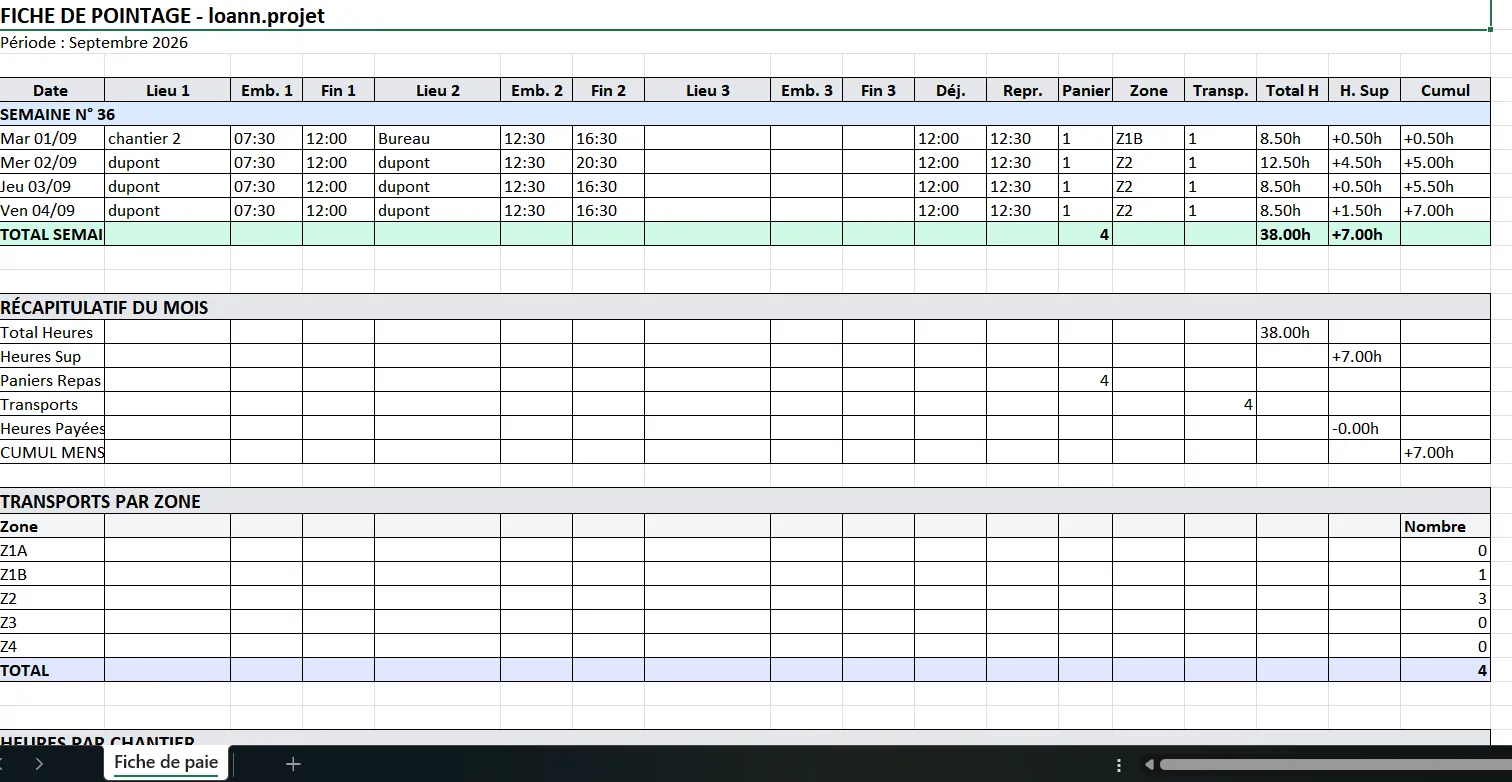Click the Cumul header cell
Image resolution: width=1512 pixels, height=782 pixels.
(1446, 90)
